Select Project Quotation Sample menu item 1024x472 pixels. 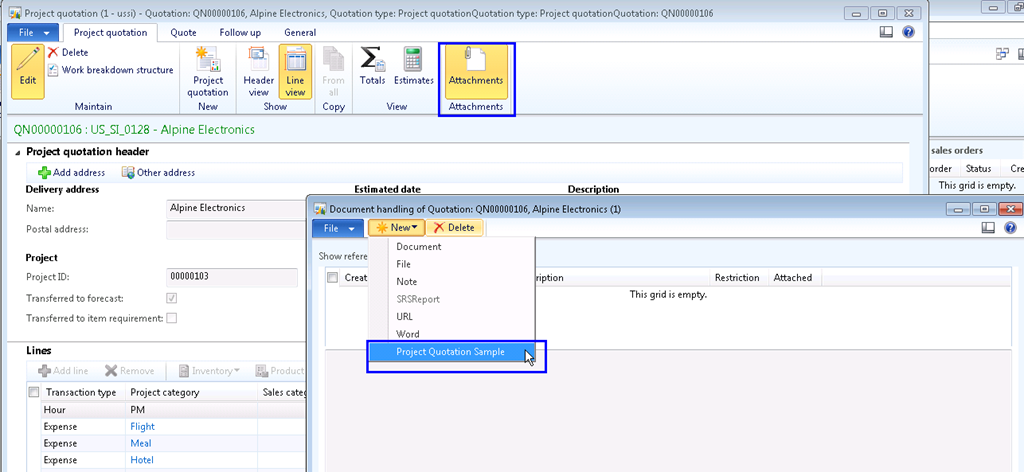(450, 352)
